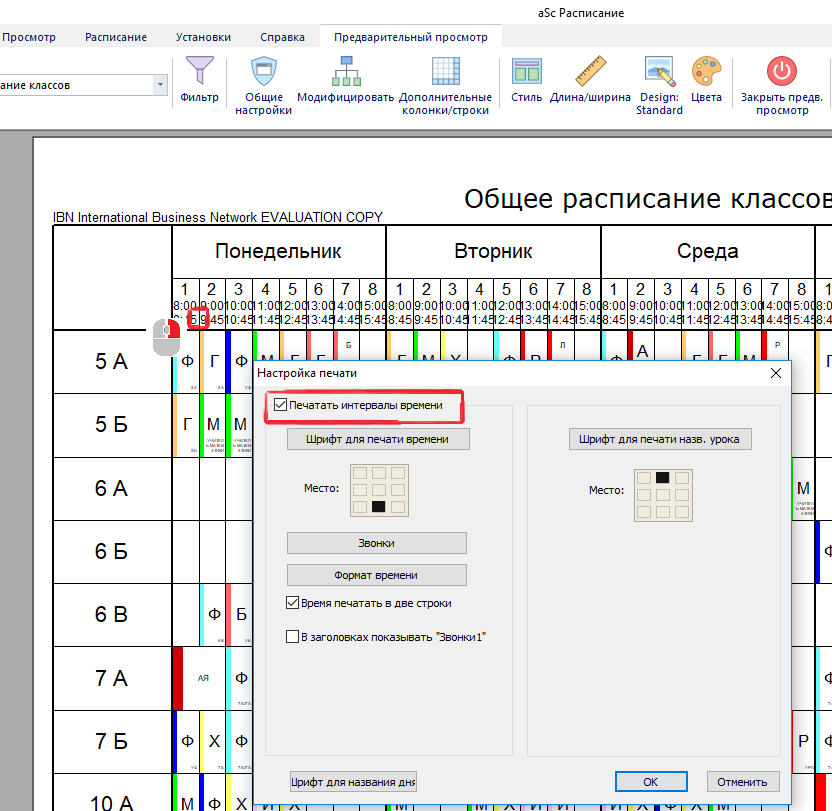This screenshot has height=811, width=832.
Task: Open Дополнительные колонки/строки grid icon
Action: tap(445, 72)
